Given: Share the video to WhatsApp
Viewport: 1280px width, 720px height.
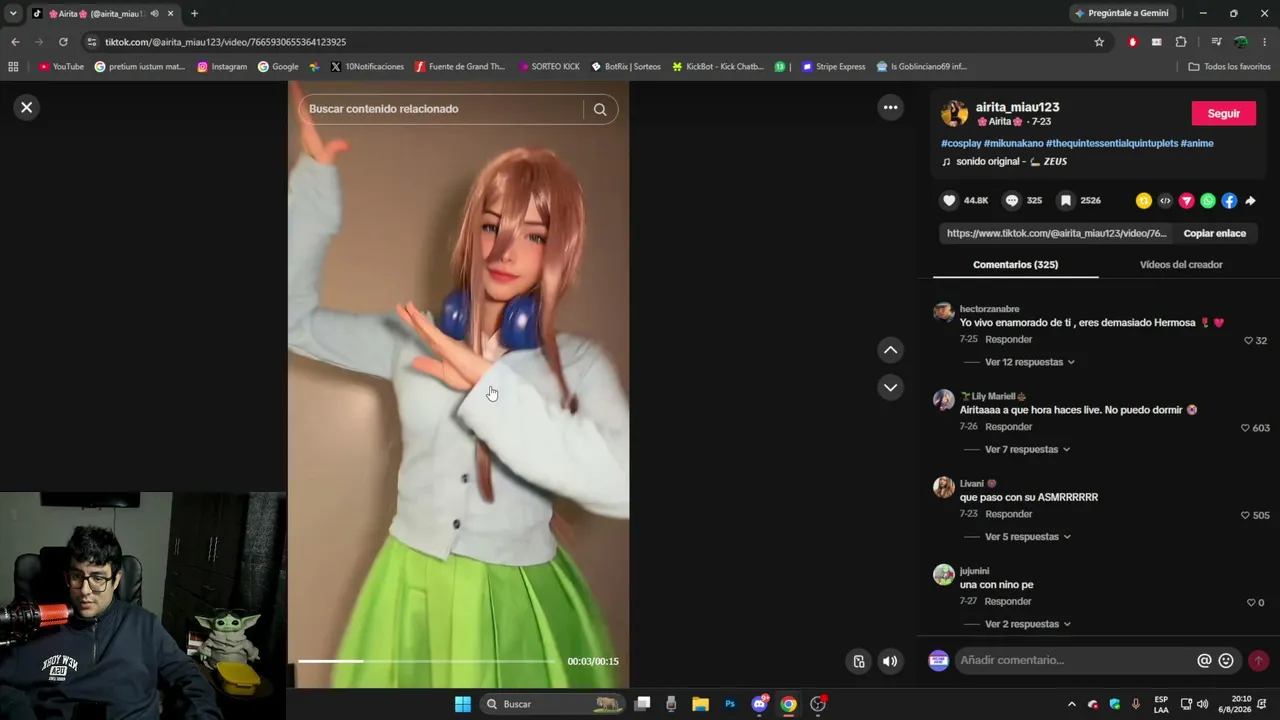Looking at the screenshot, I should (1208, 201).
